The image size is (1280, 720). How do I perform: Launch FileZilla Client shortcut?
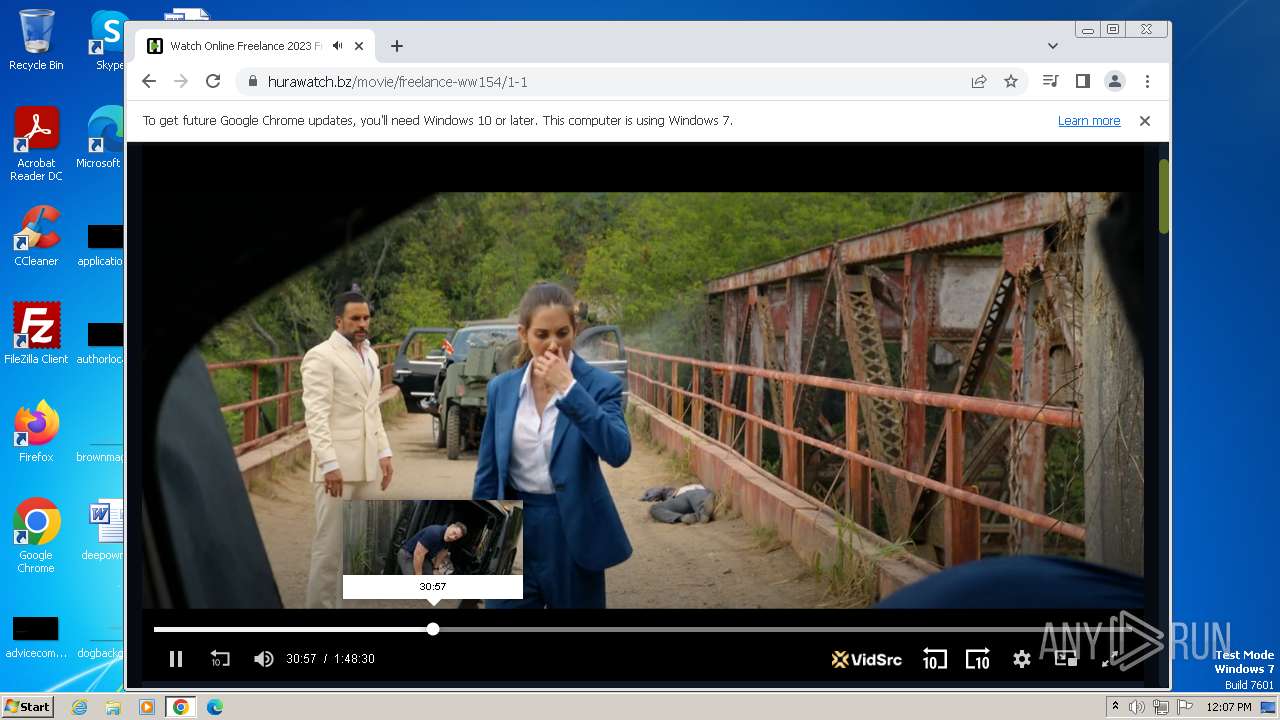pyautogui.click(x=36, y=334)
